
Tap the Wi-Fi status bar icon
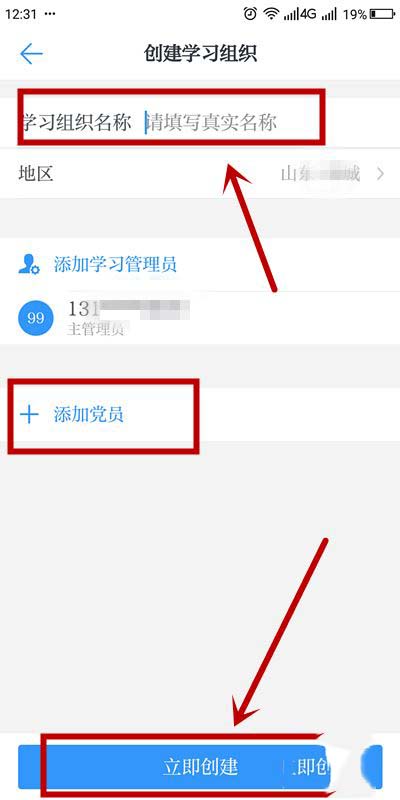271,14
